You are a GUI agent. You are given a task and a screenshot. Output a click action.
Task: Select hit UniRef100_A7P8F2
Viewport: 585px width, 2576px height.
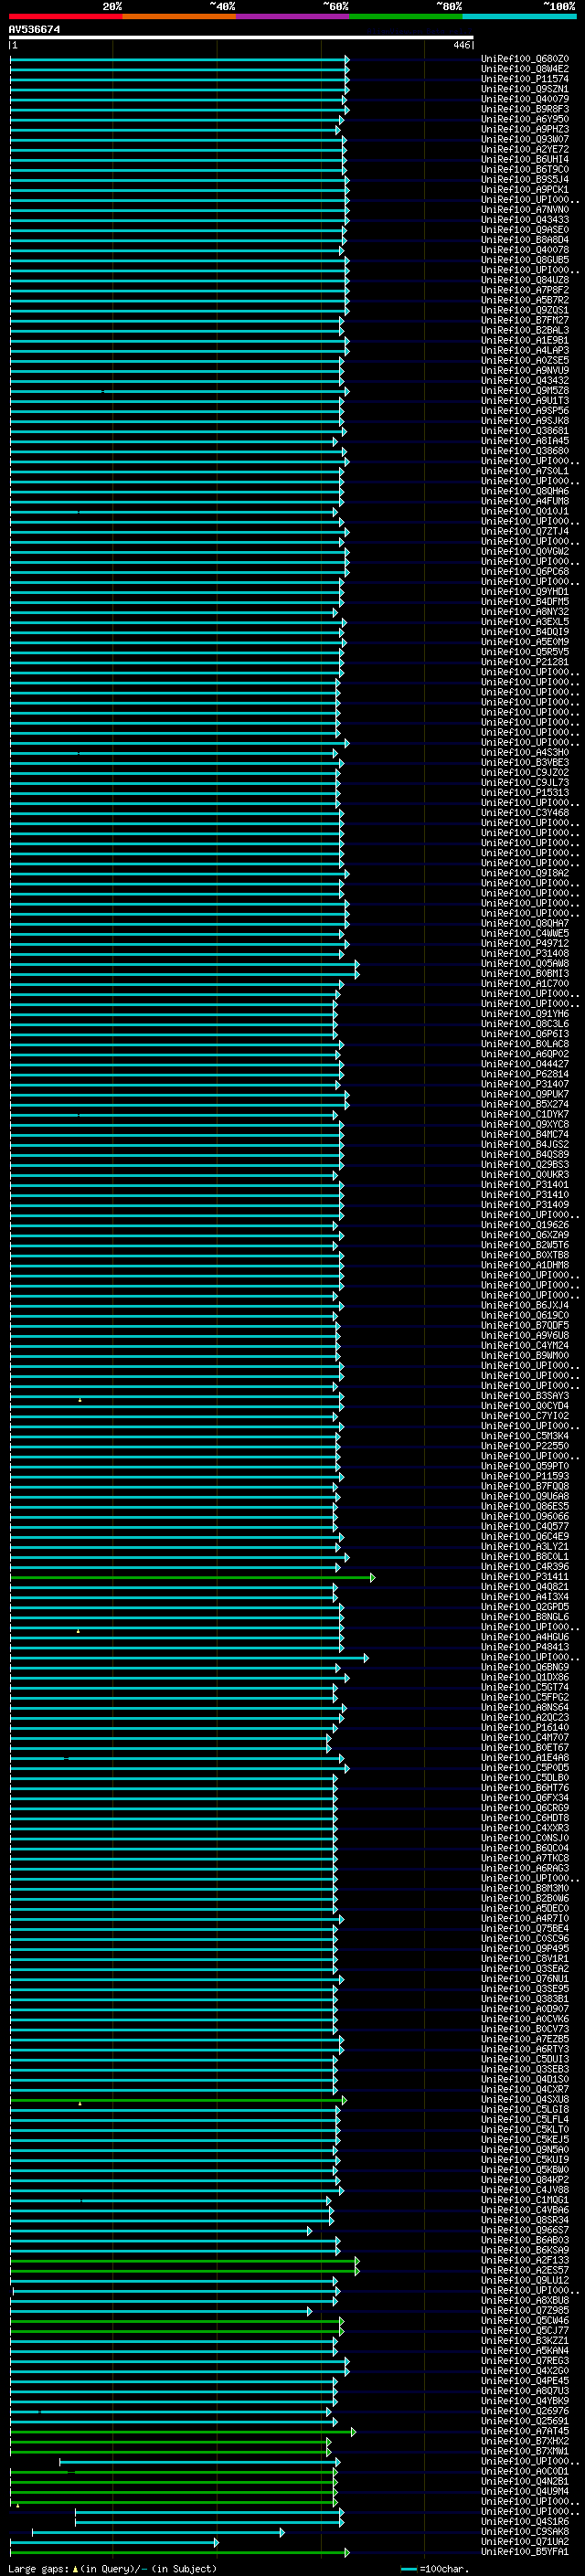click(x=525, y=290)
